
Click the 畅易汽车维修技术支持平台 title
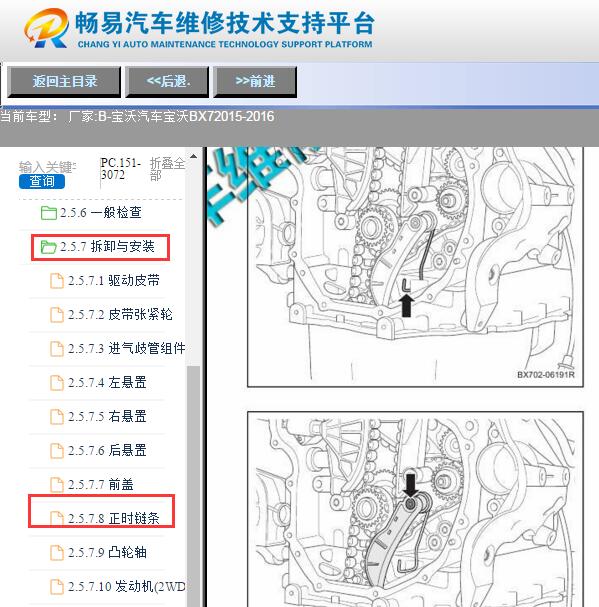tap(225, 23)
